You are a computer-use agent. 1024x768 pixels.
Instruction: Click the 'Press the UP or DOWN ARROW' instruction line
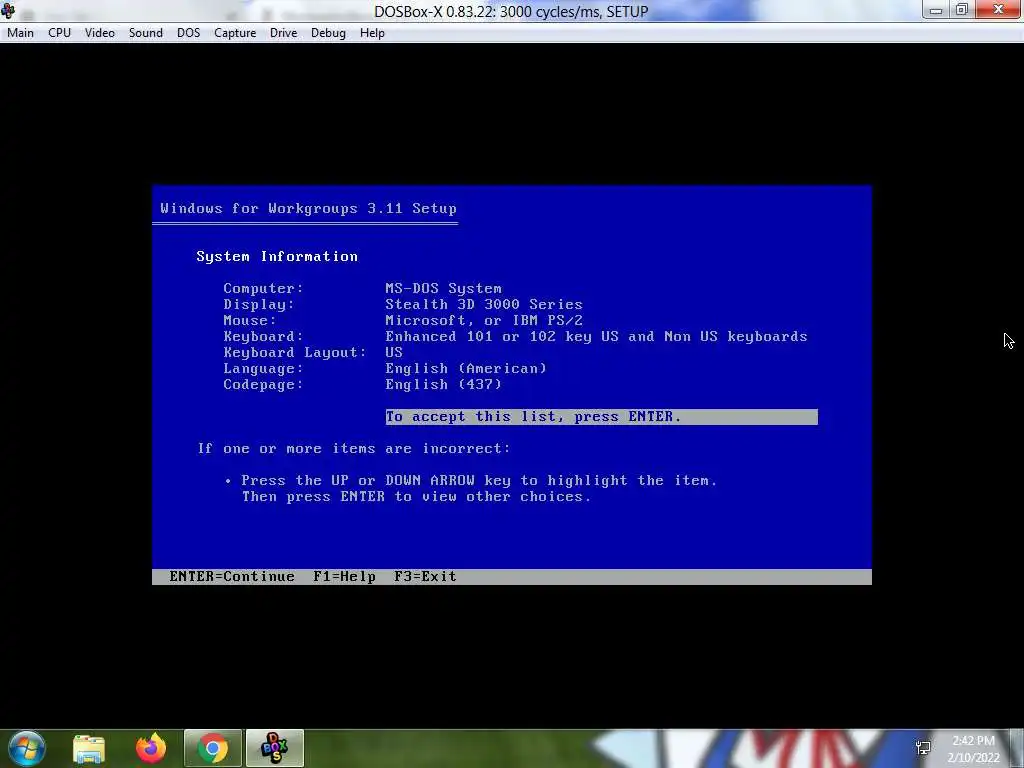pyautogui.click(x=479, y=480)
